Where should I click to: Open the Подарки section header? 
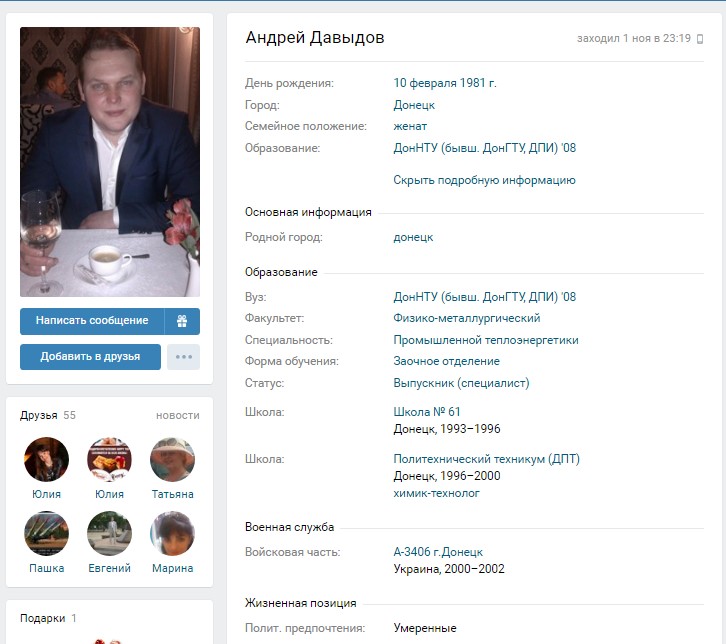(43, 618)
